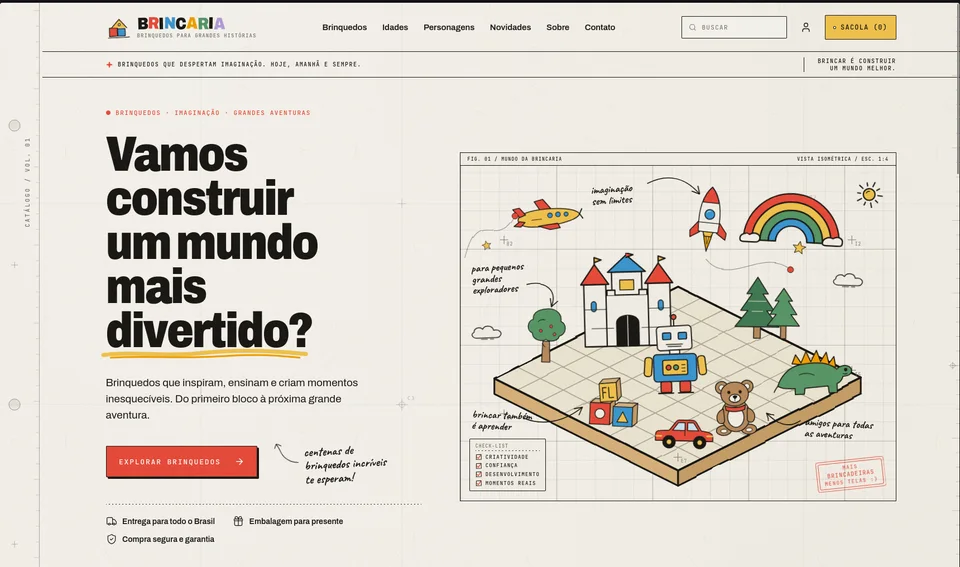Click the round apple tree illustration

[546, 334]
